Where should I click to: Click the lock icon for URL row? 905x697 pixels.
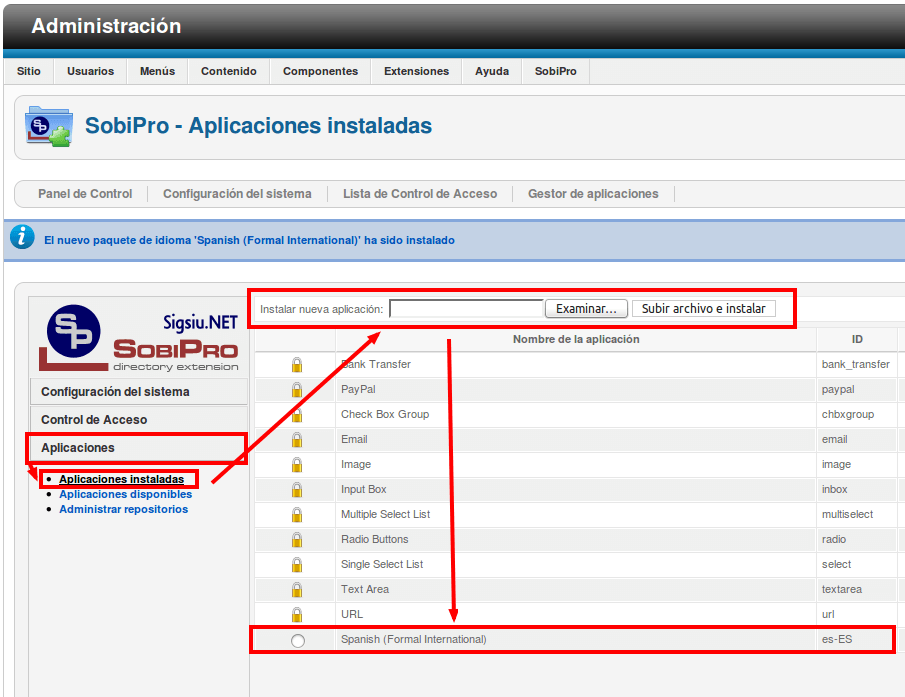click(297, 614)
